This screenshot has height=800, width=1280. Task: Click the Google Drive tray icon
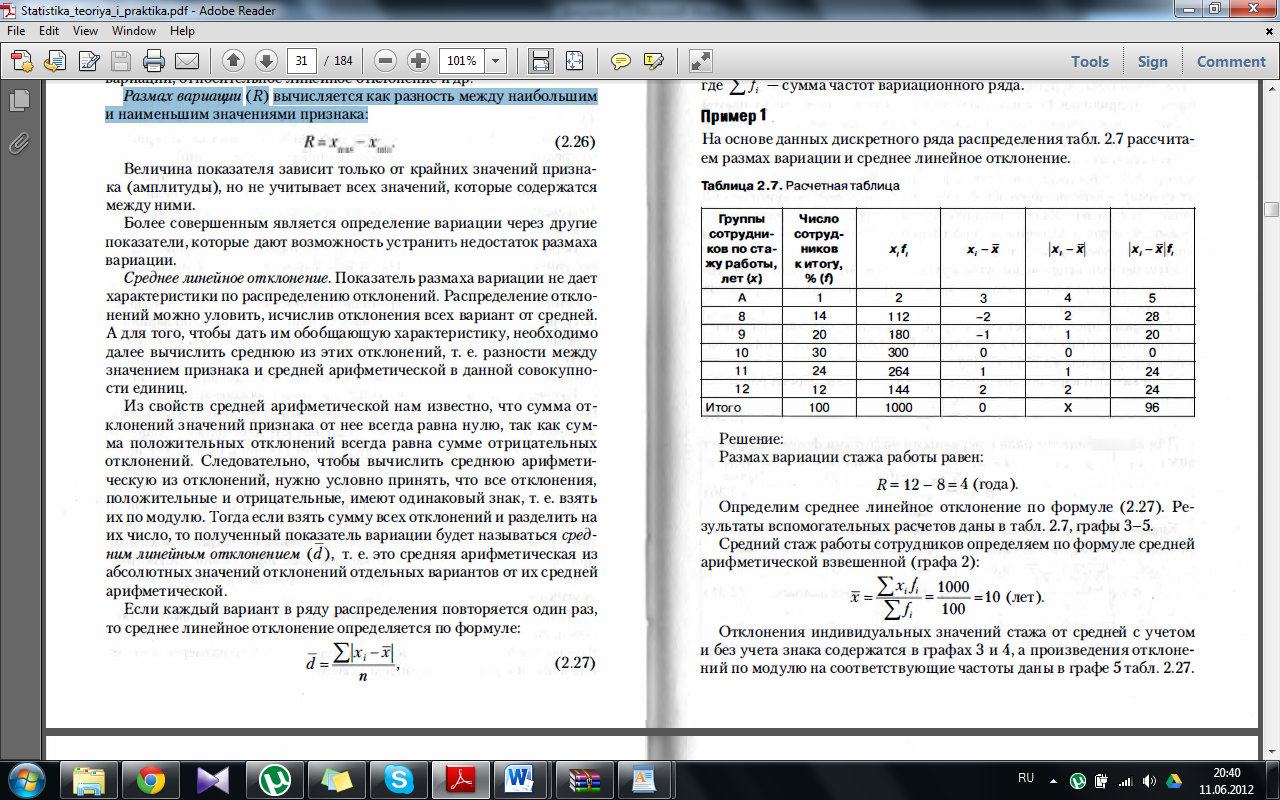click(1172, 779)
